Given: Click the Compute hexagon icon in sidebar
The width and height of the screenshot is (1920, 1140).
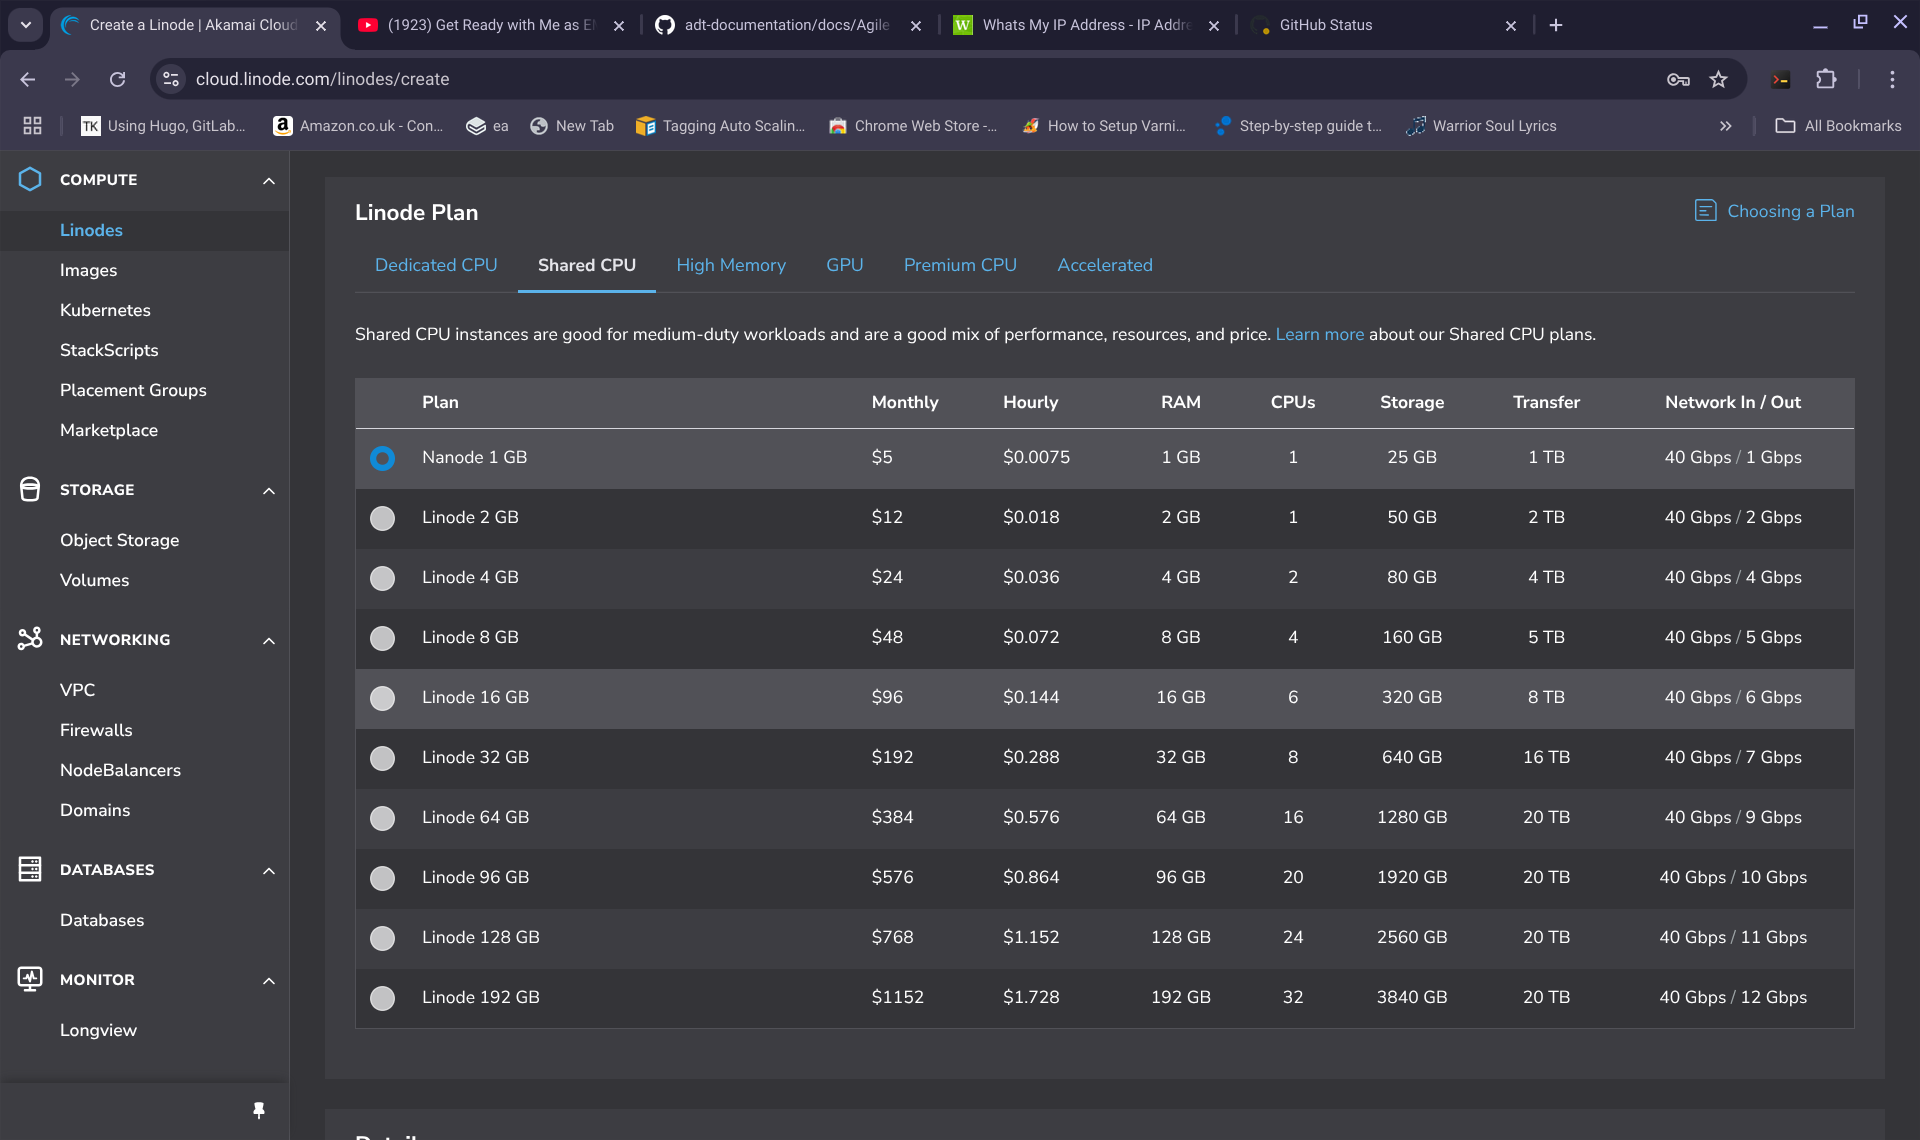Looking at the screenshot, I should point(30,179).
